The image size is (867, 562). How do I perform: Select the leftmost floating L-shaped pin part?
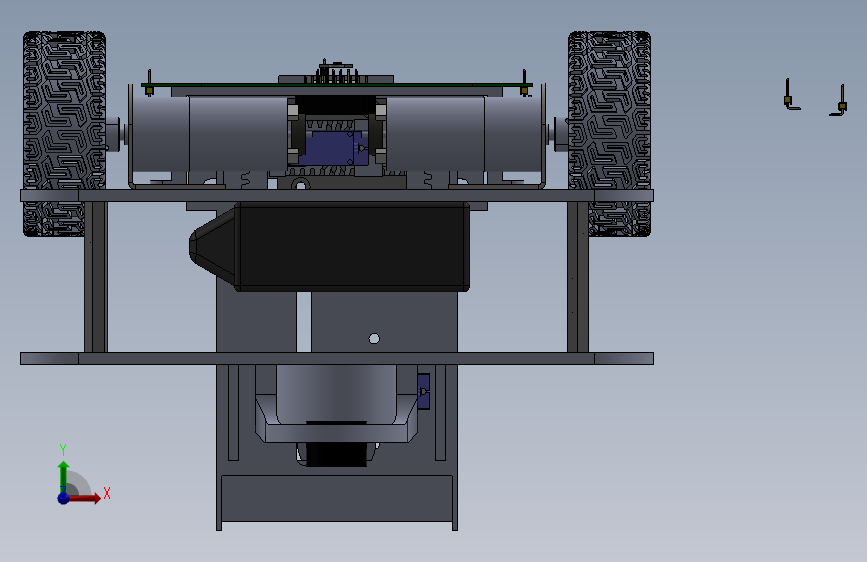790,96
